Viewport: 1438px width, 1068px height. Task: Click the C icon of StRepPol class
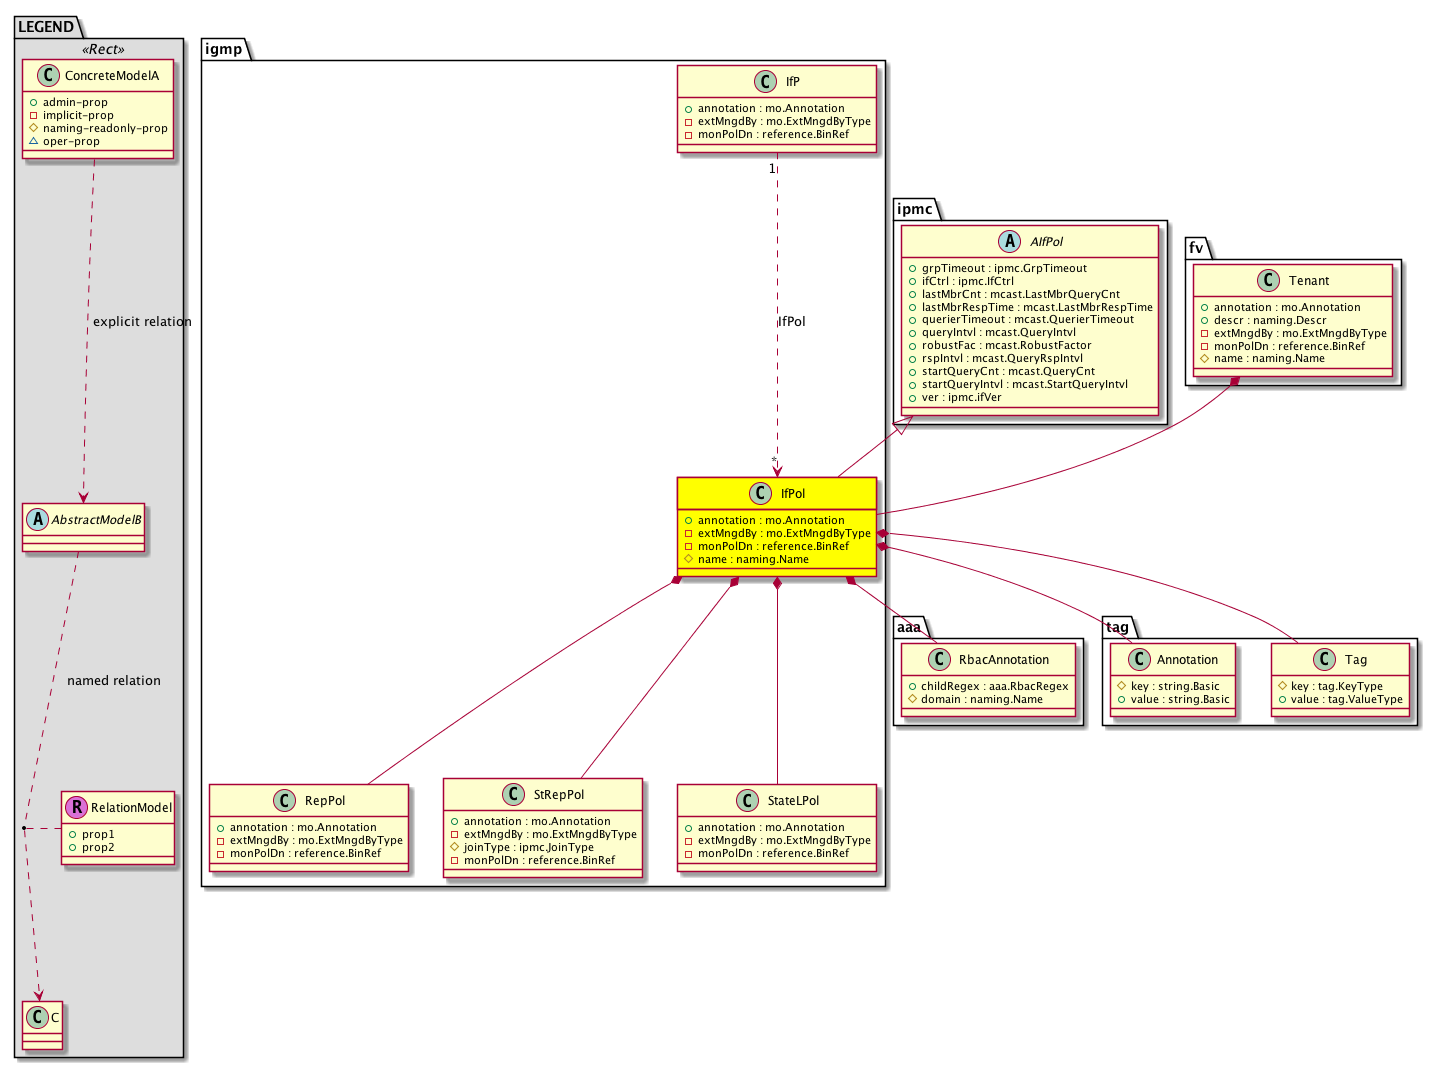(x=513, y=795)
